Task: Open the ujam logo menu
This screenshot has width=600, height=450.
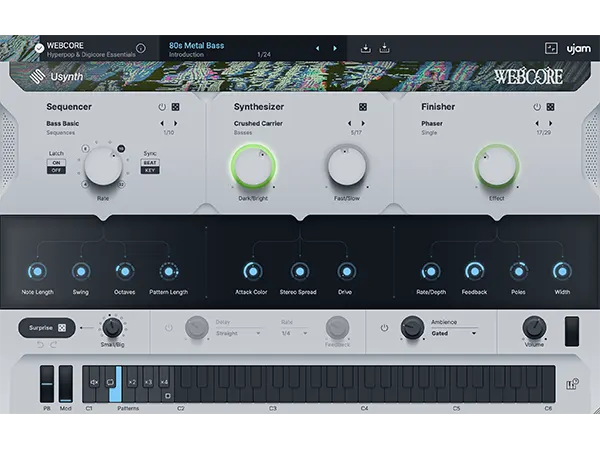Action: pos(579,49)
